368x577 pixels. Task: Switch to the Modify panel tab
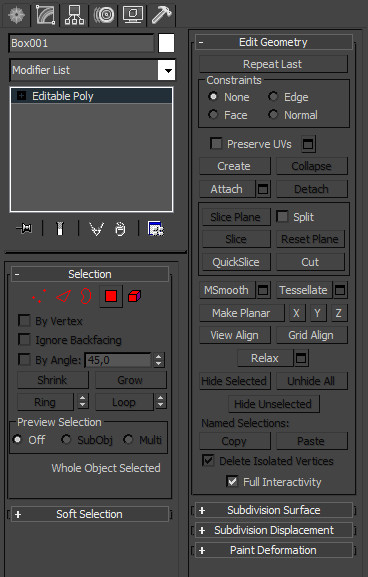(45, 15)
